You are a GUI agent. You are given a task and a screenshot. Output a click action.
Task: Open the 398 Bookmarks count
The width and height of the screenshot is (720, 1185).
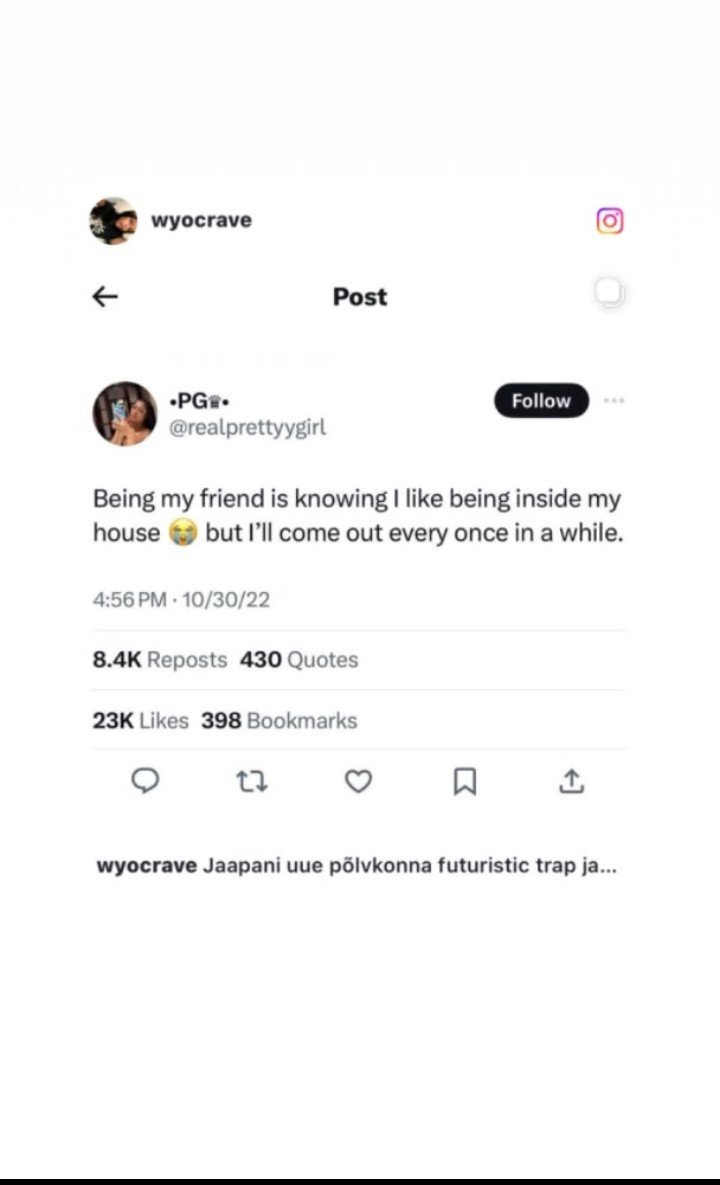click(x=279, y=720)
